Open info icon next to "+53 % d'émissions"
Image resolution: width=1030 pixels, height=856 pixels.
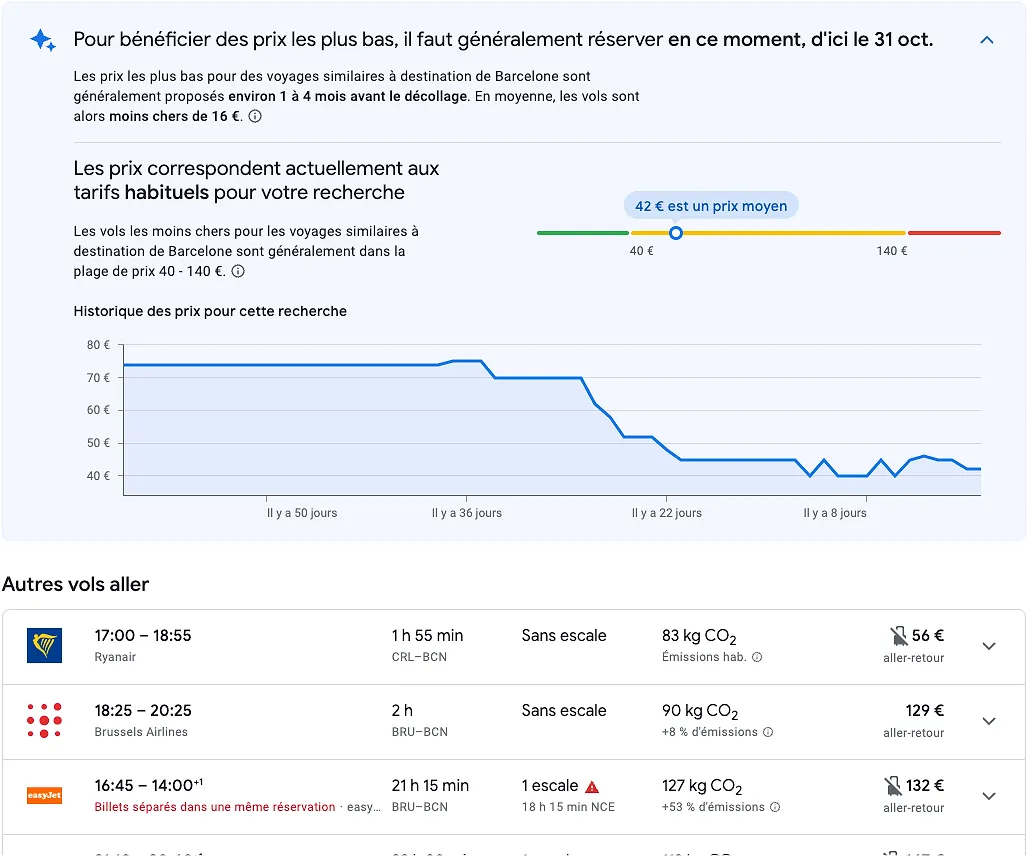point(775,807)
